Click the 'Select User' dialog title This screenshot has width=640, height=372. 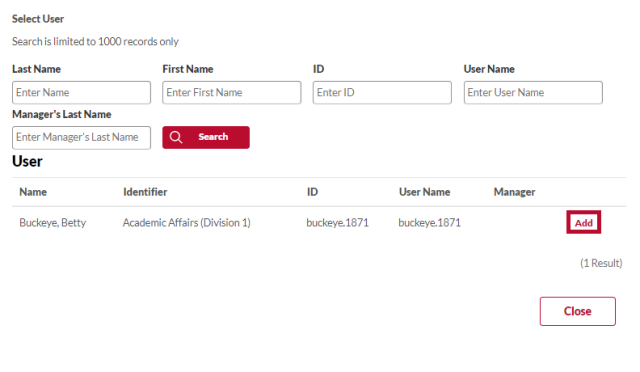[x=38, y=19]
